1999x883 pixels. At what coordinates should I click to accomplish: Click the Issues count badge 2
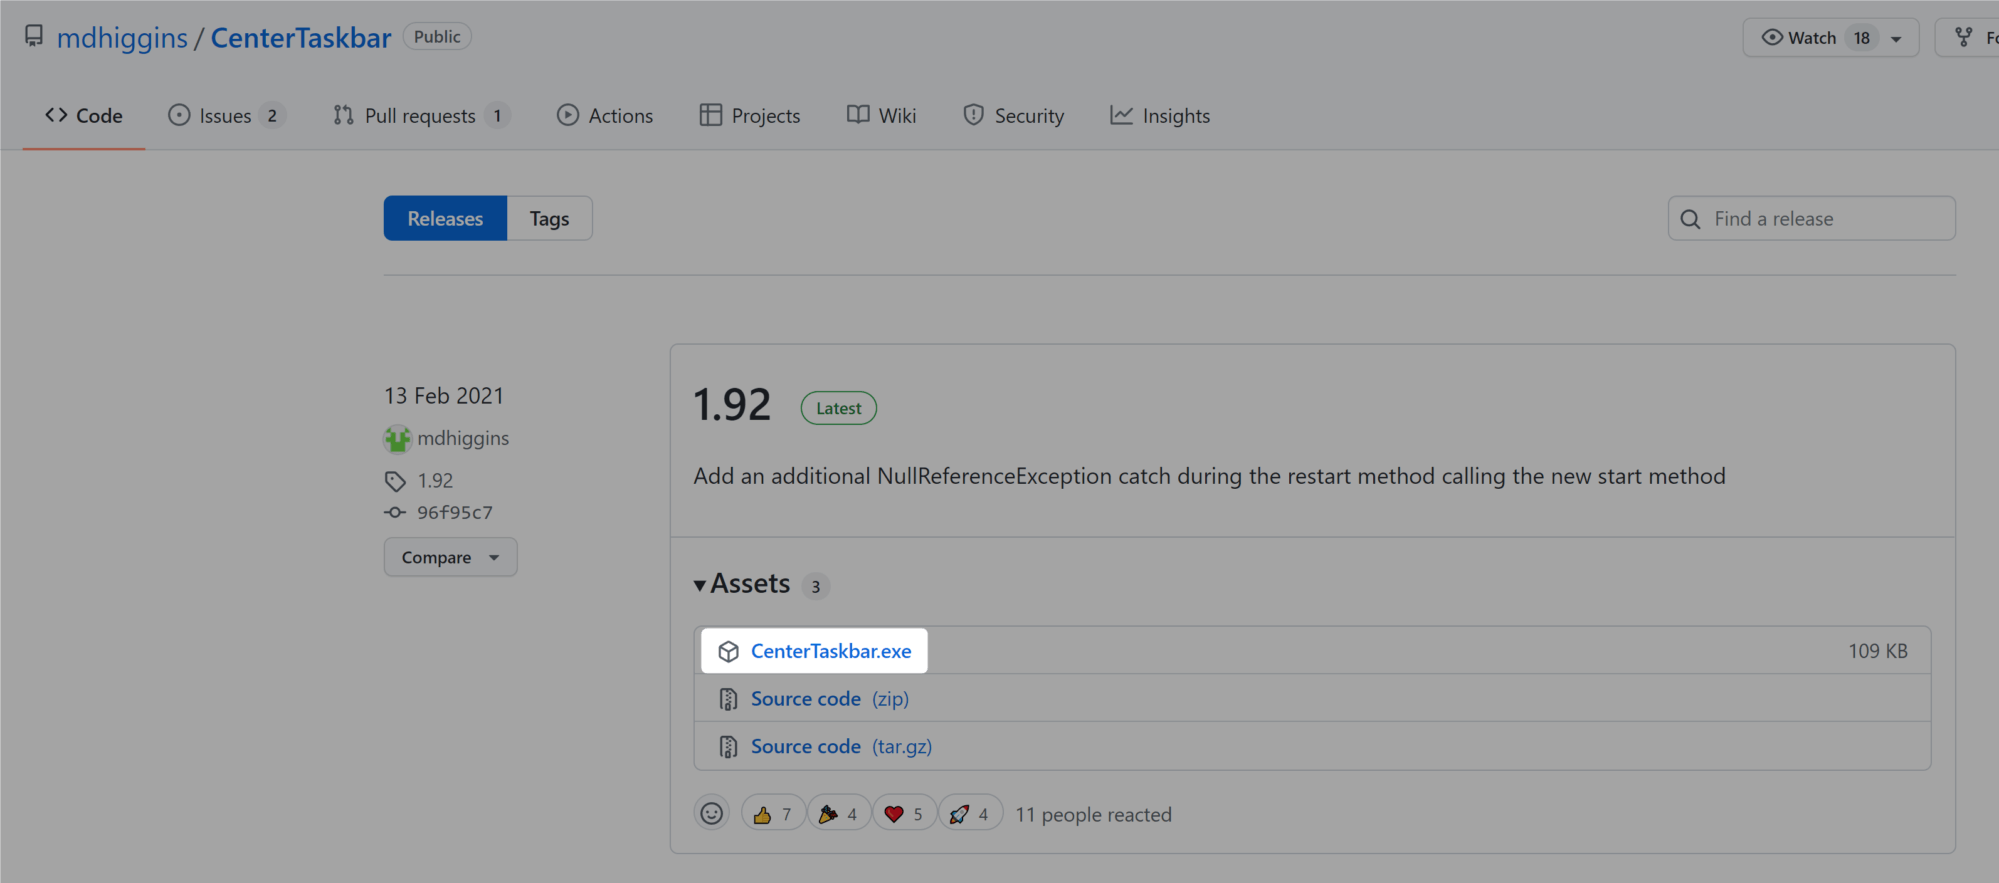(x=272, y=116)
